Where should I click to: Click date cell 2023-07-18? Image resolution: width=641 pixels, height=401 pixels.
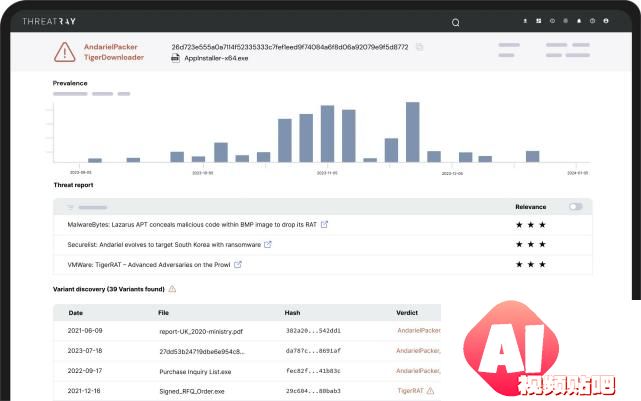(x=85, y=351)
